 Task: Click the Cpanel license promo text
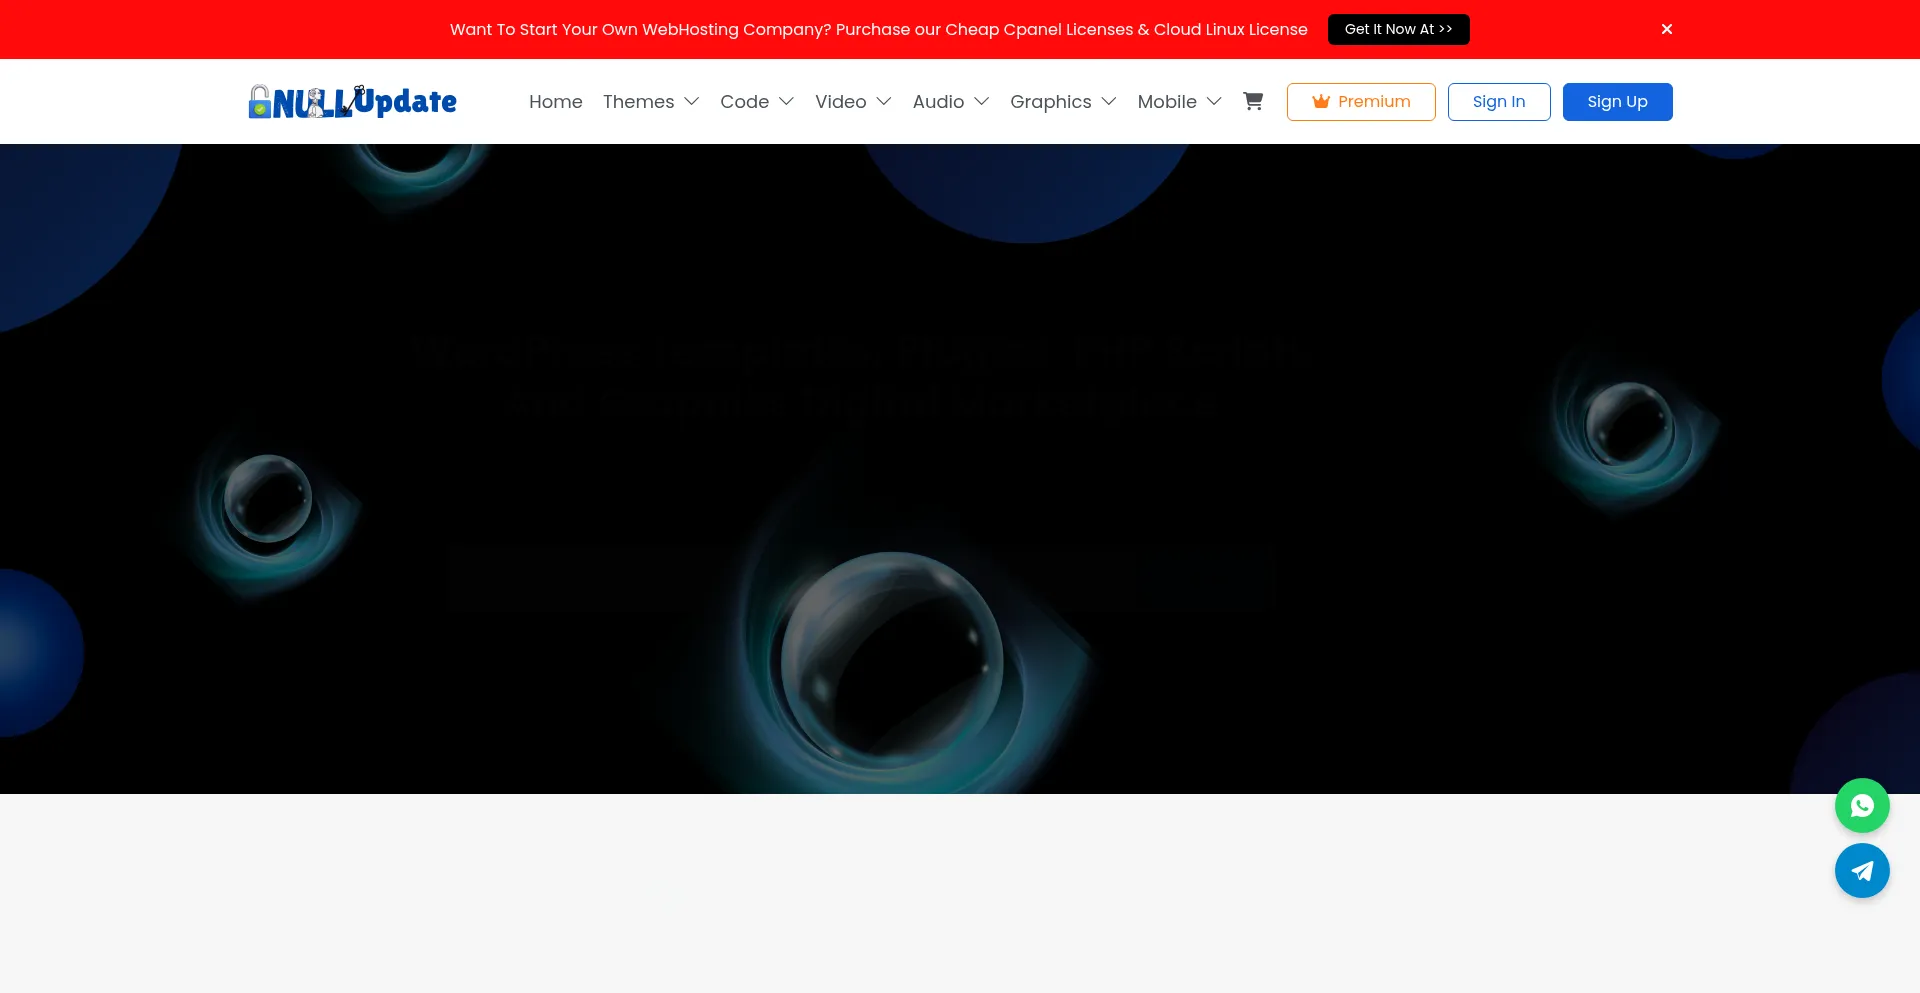point(878,30)
